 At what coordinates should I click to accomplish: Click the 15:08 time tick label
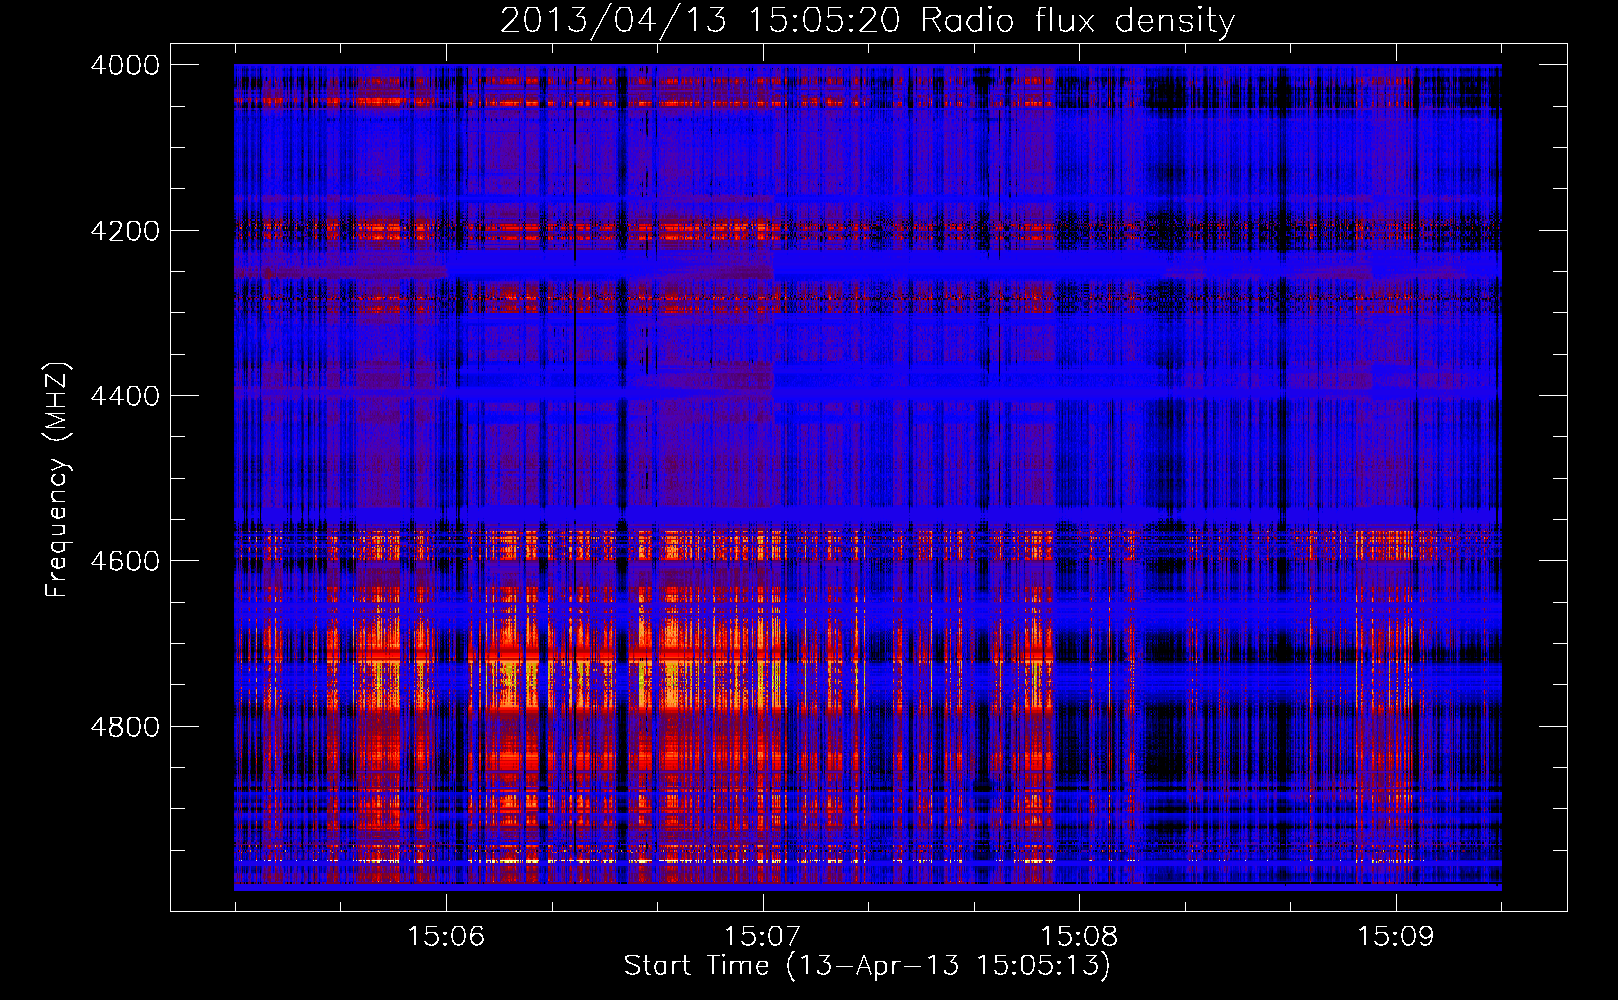pos(1079,937)
